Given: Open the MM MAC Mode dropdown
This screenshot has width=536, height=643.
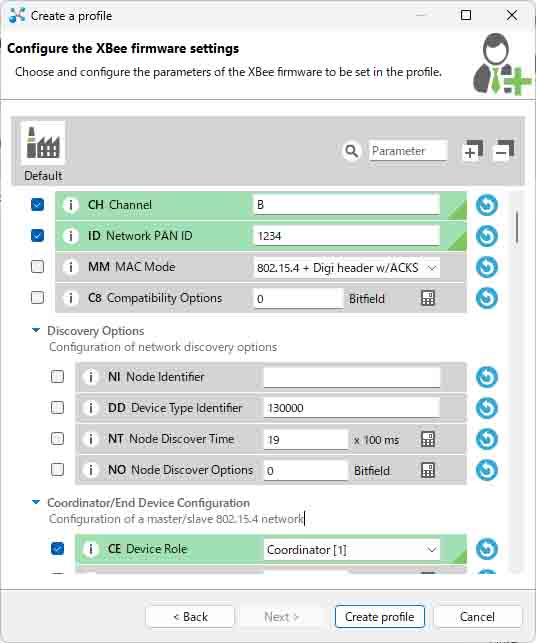Looking at the screenshot, I should [x=347, y=268].
